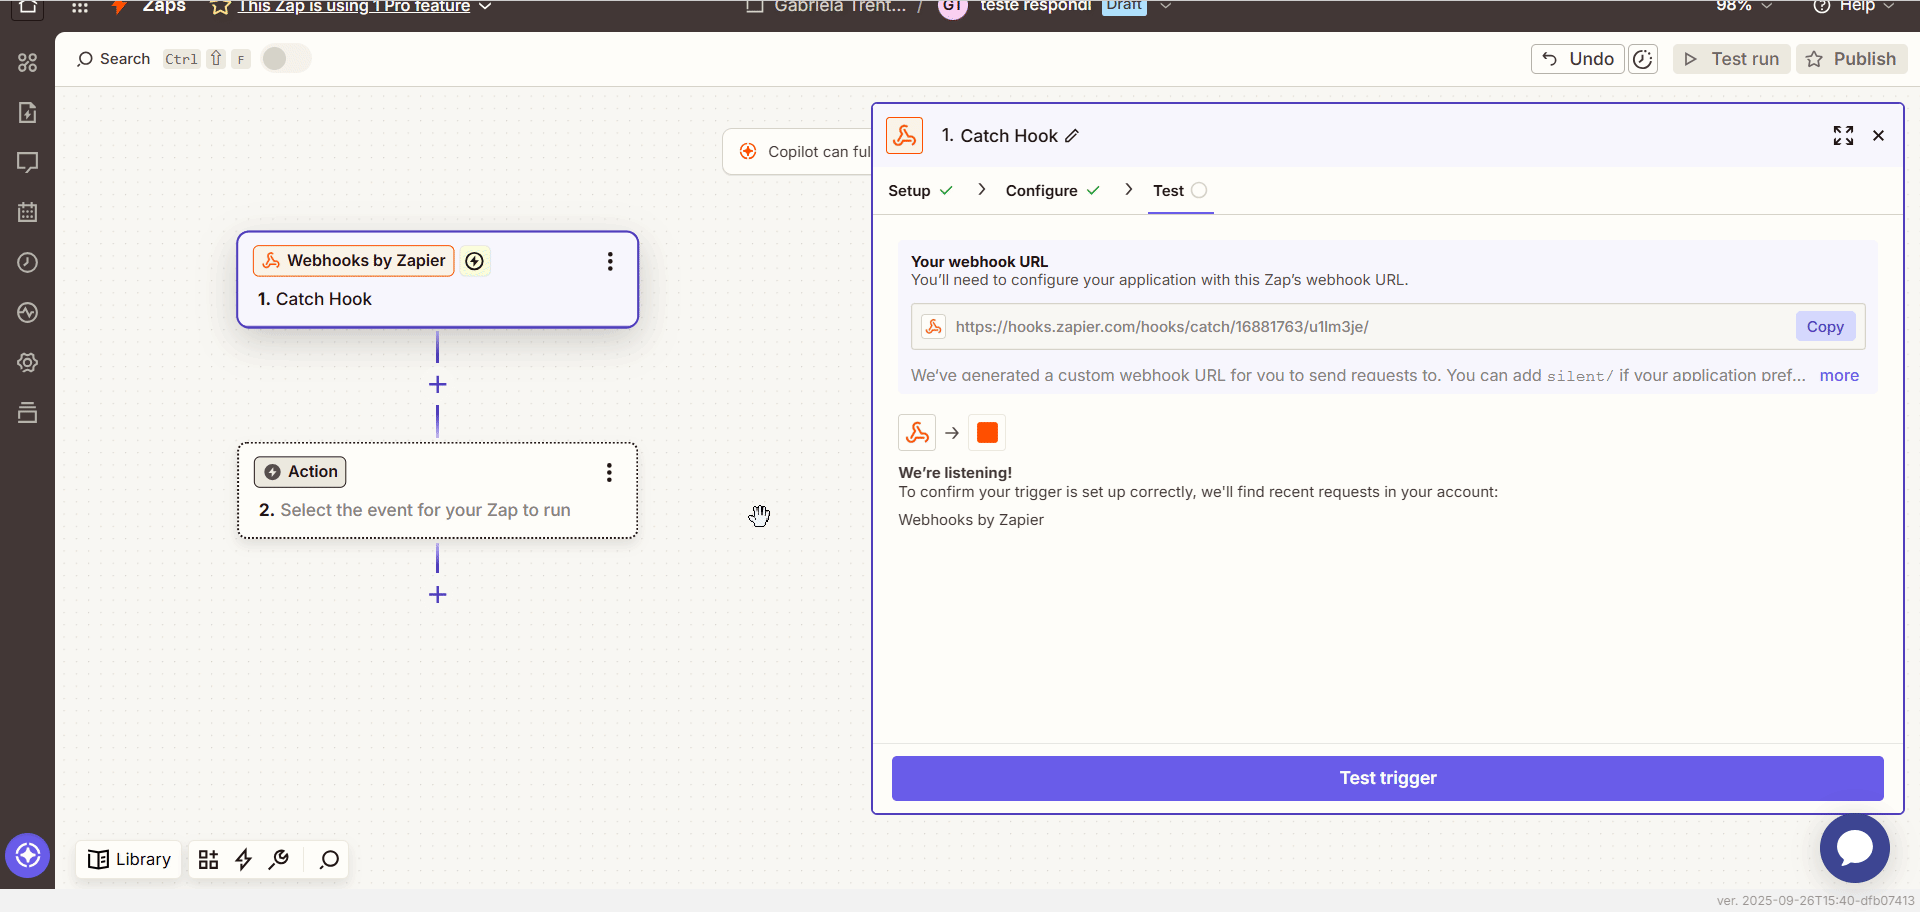
Task: Click the star icon beside Pro feature
Action: pyautogui.click(x=220, y=7)
